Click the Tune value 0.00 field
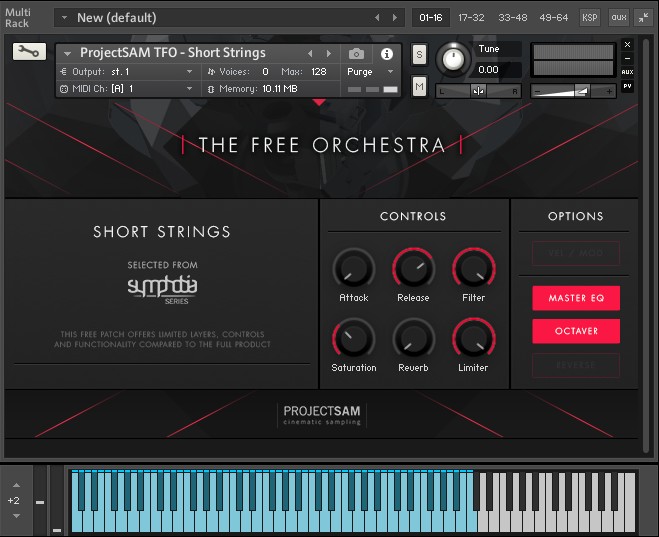 (x=498, y=70)
